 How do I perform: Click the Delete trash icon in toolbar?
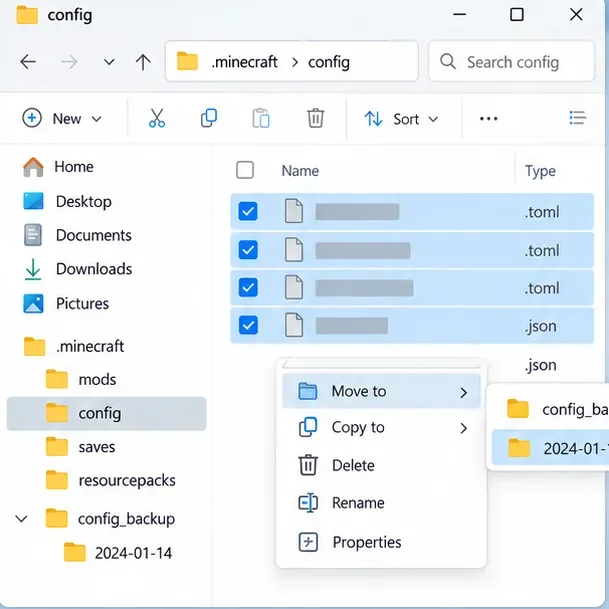click(315, 118)
